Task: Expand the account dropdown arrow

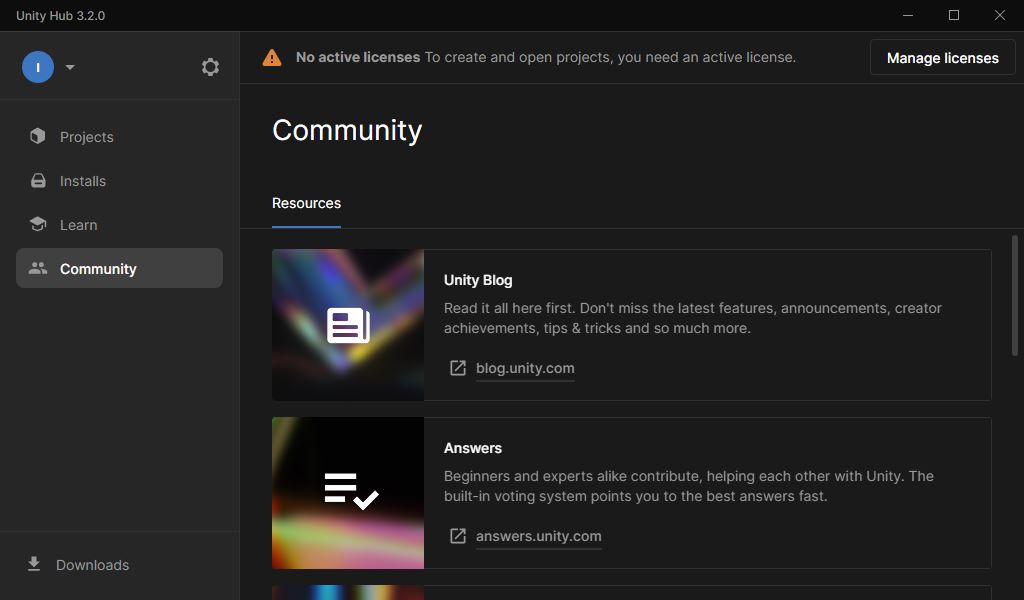Action: (x=70, y=67)
